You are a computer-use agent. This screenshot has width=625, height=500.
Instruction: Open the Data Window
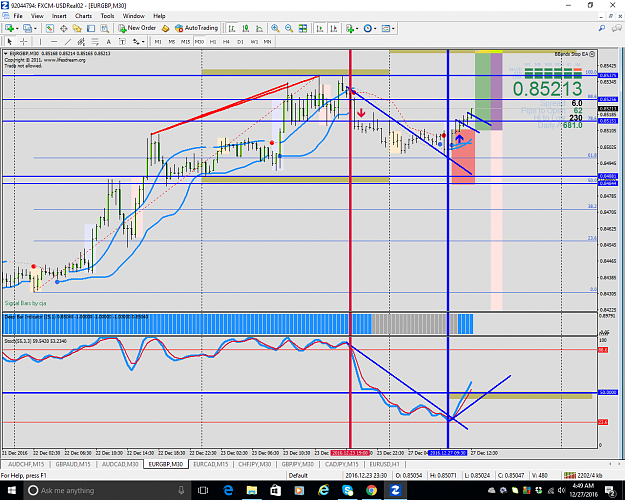tap(63, 28)
